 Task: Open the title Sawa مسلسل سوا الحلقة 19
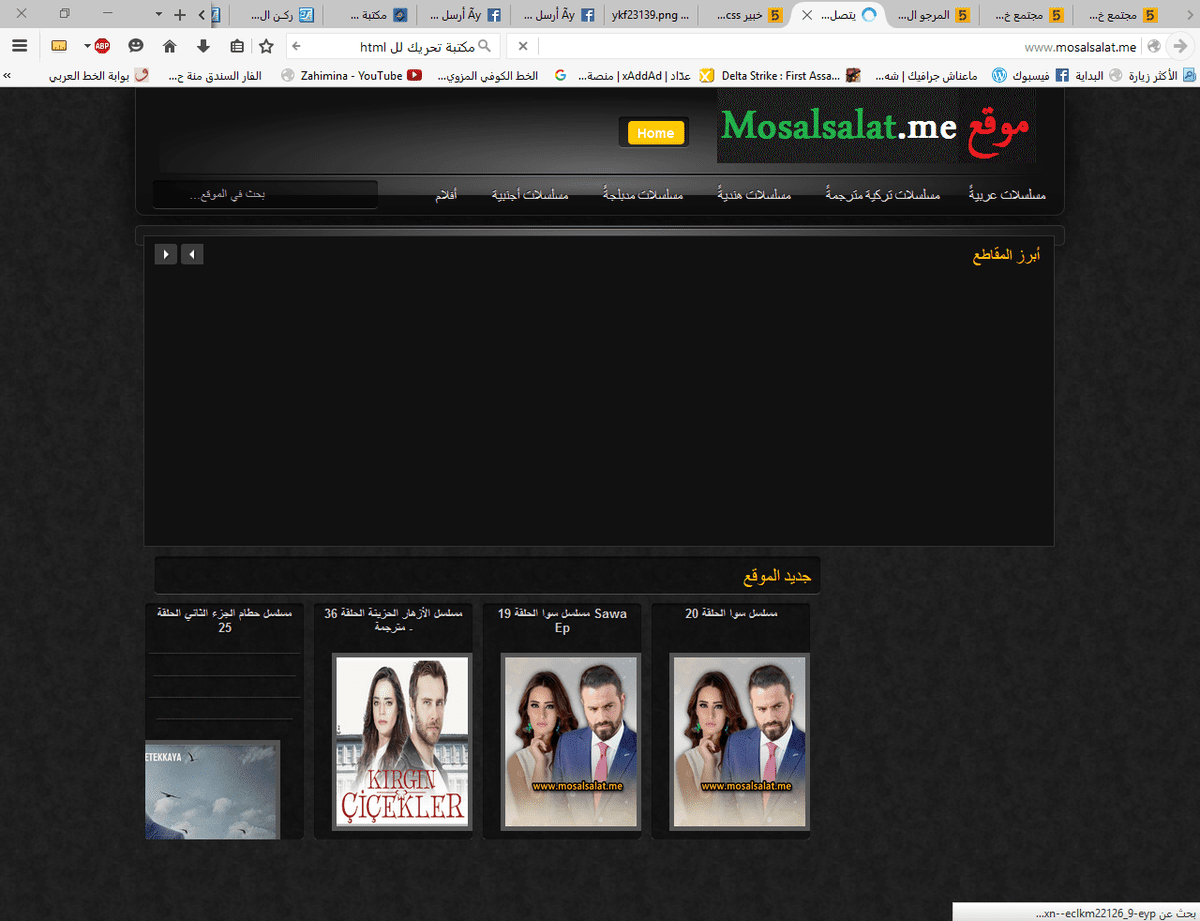point(562,620)
